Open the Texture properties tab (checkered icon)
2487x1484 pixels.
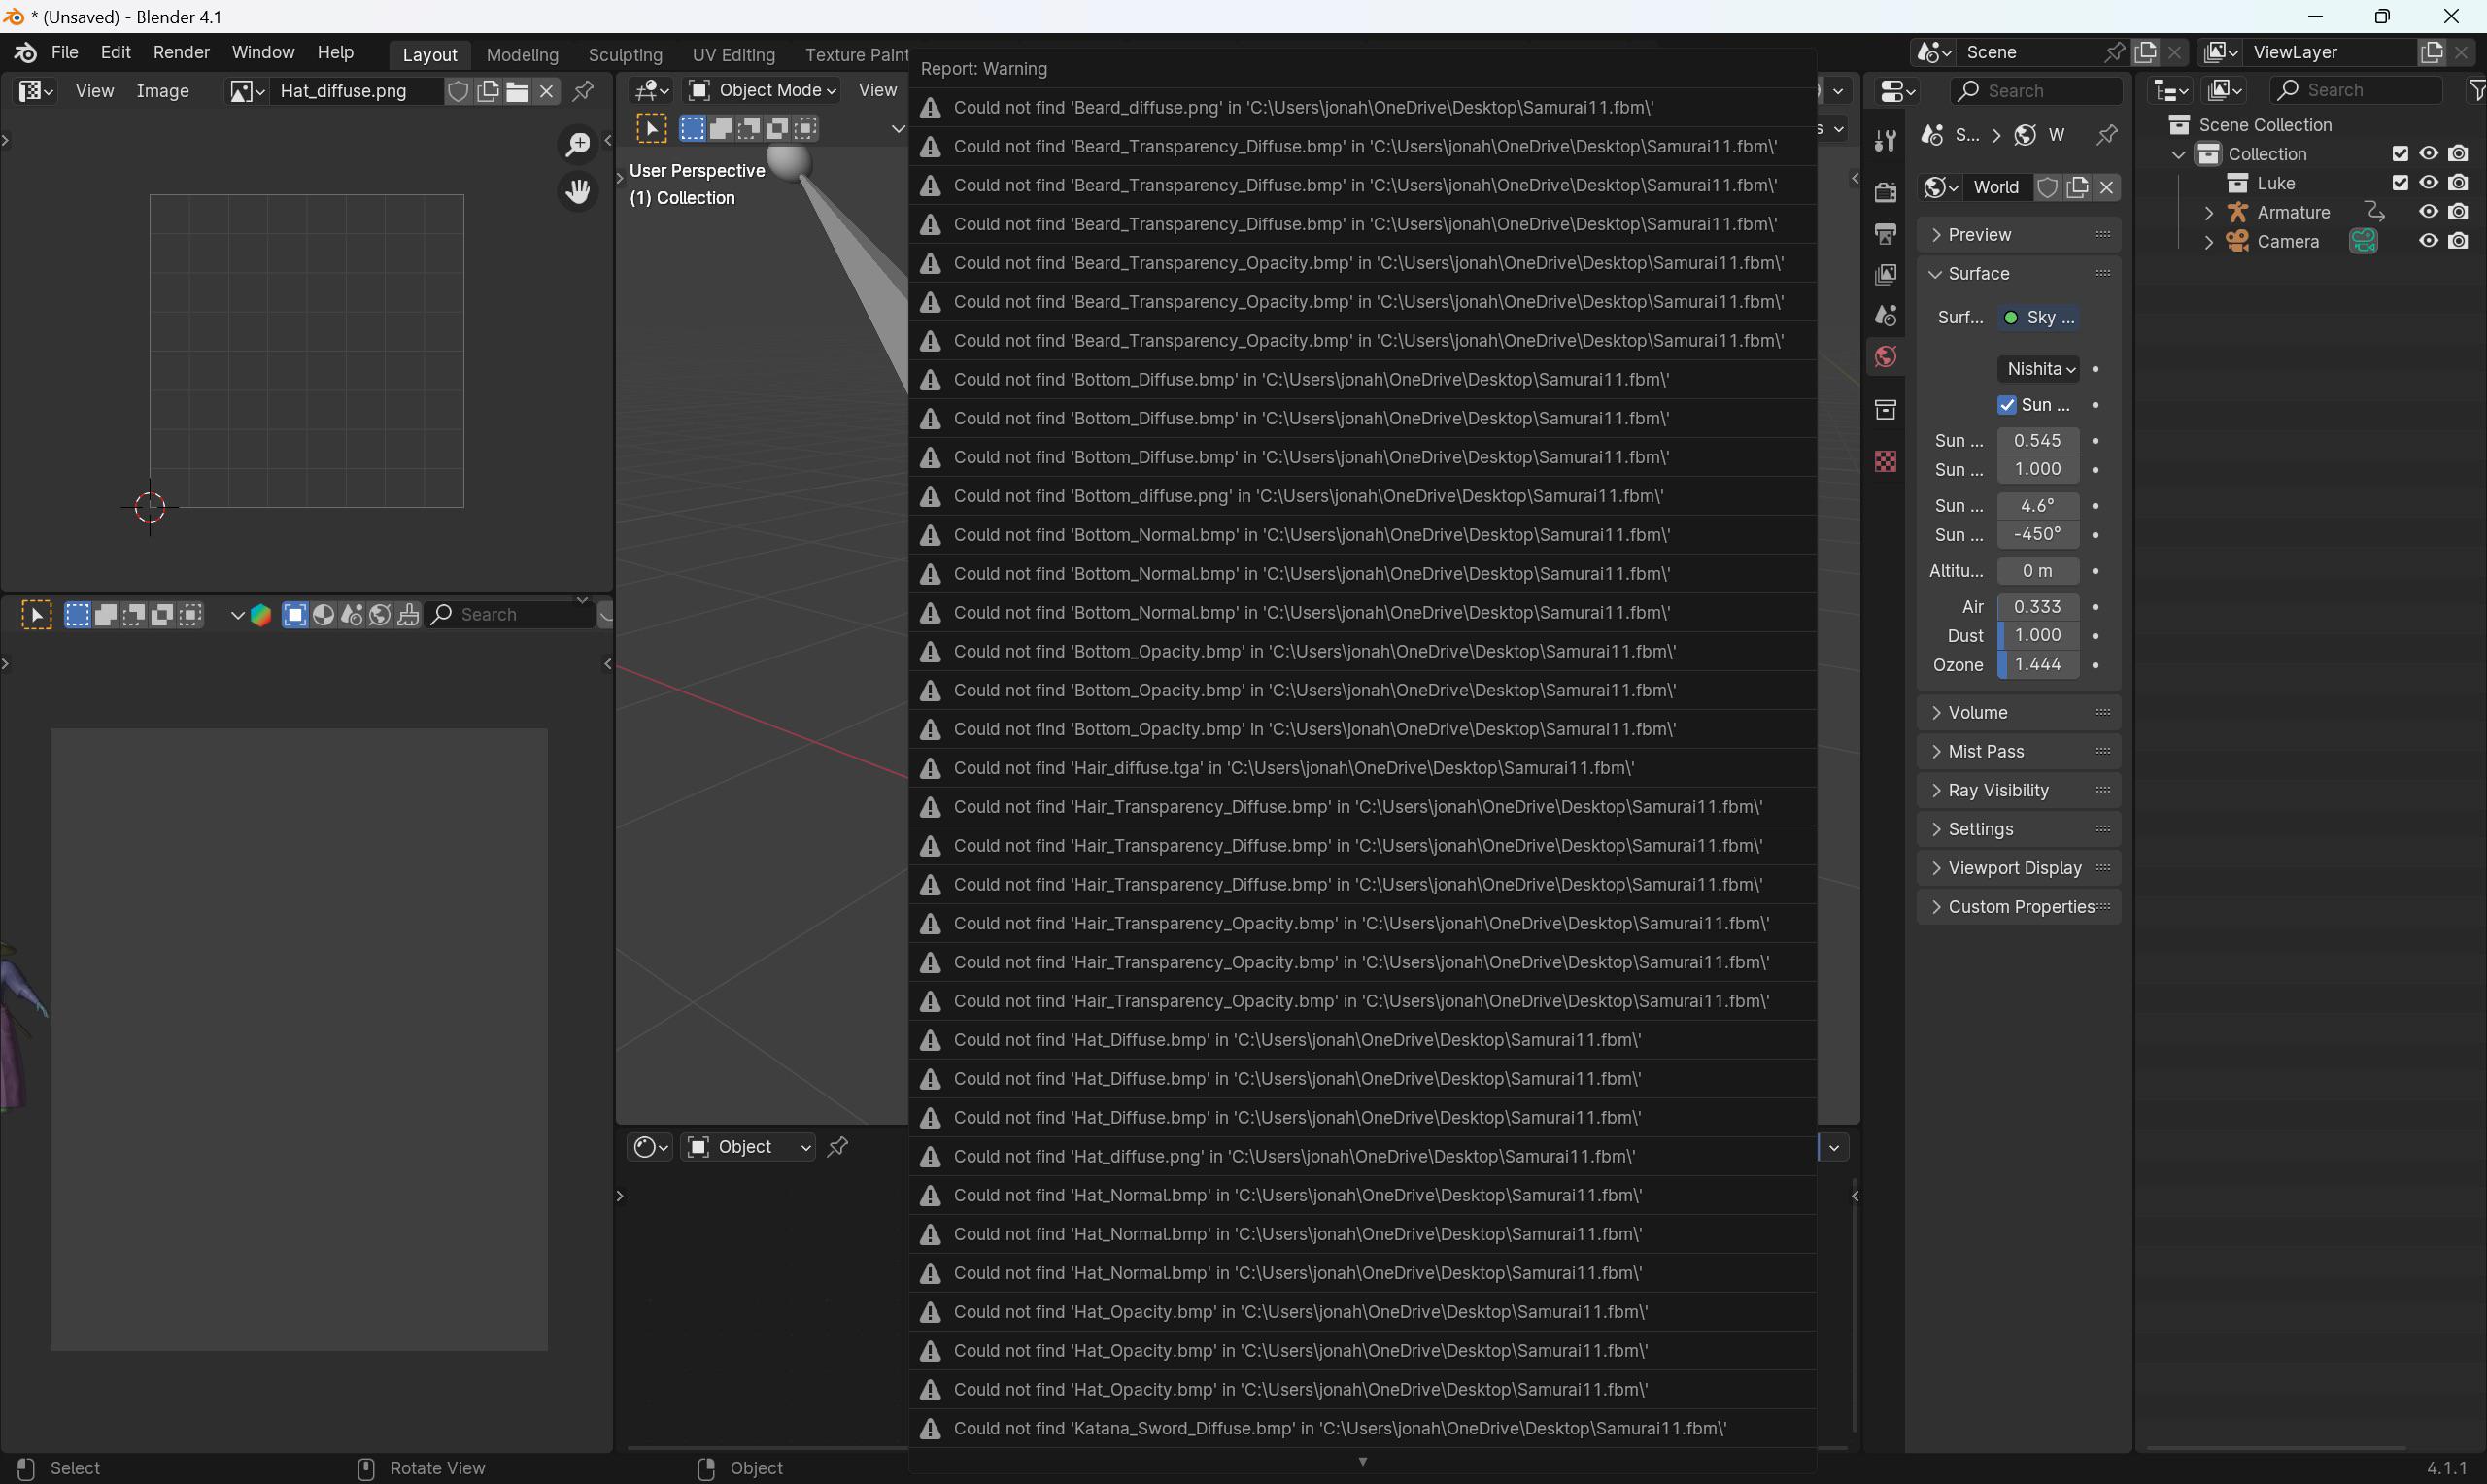click(x=1884, y=461)
